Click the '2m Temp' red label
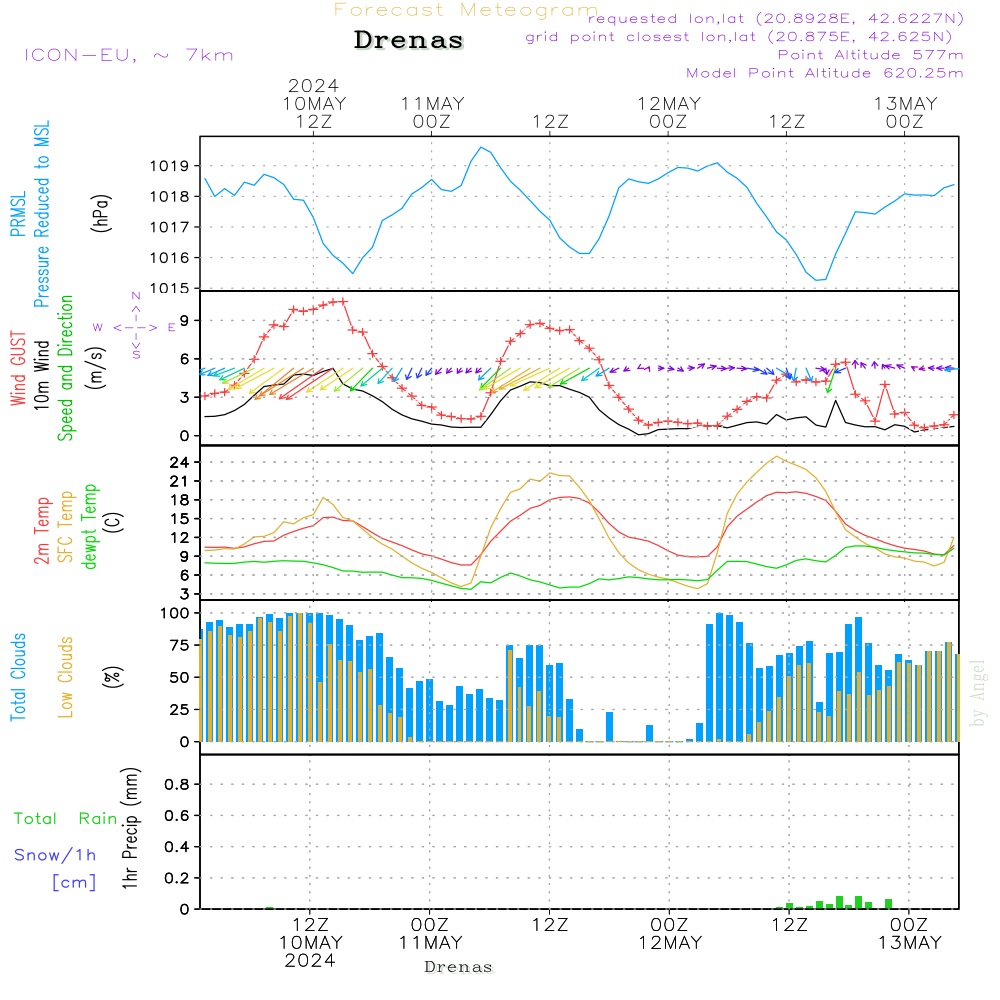 click(41, 531)
